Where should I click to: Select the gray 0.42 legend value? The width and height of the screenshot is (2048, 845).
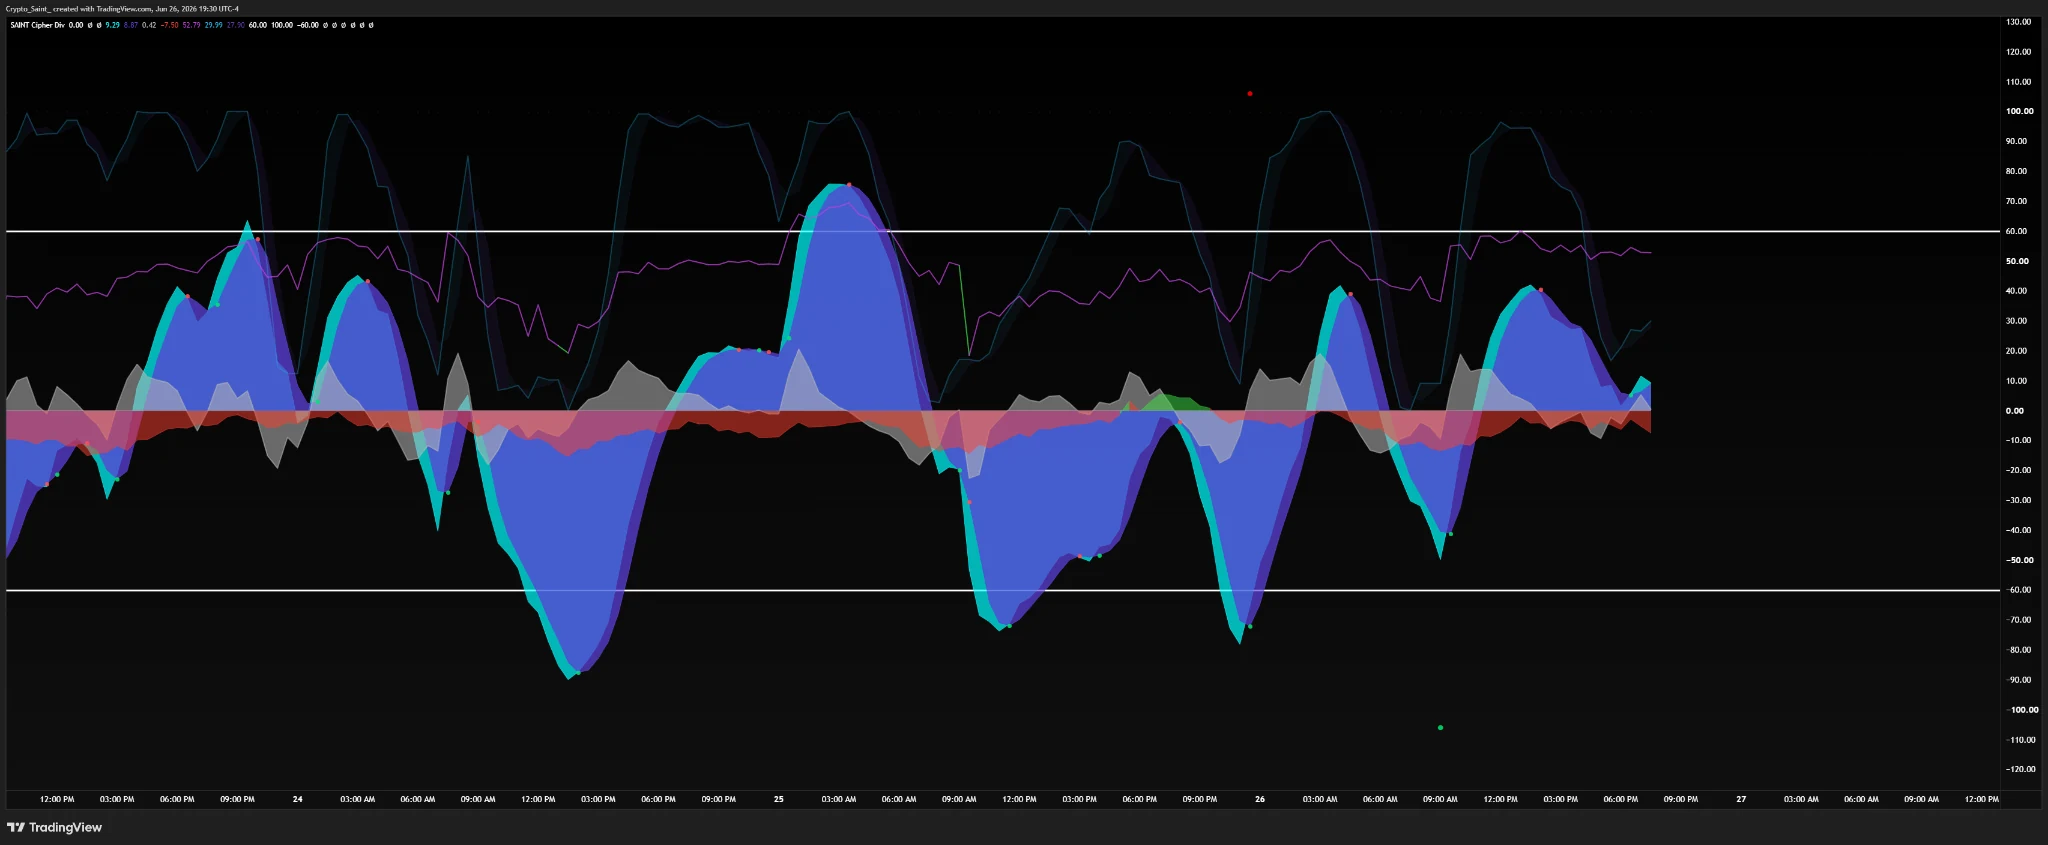[149, 25]
